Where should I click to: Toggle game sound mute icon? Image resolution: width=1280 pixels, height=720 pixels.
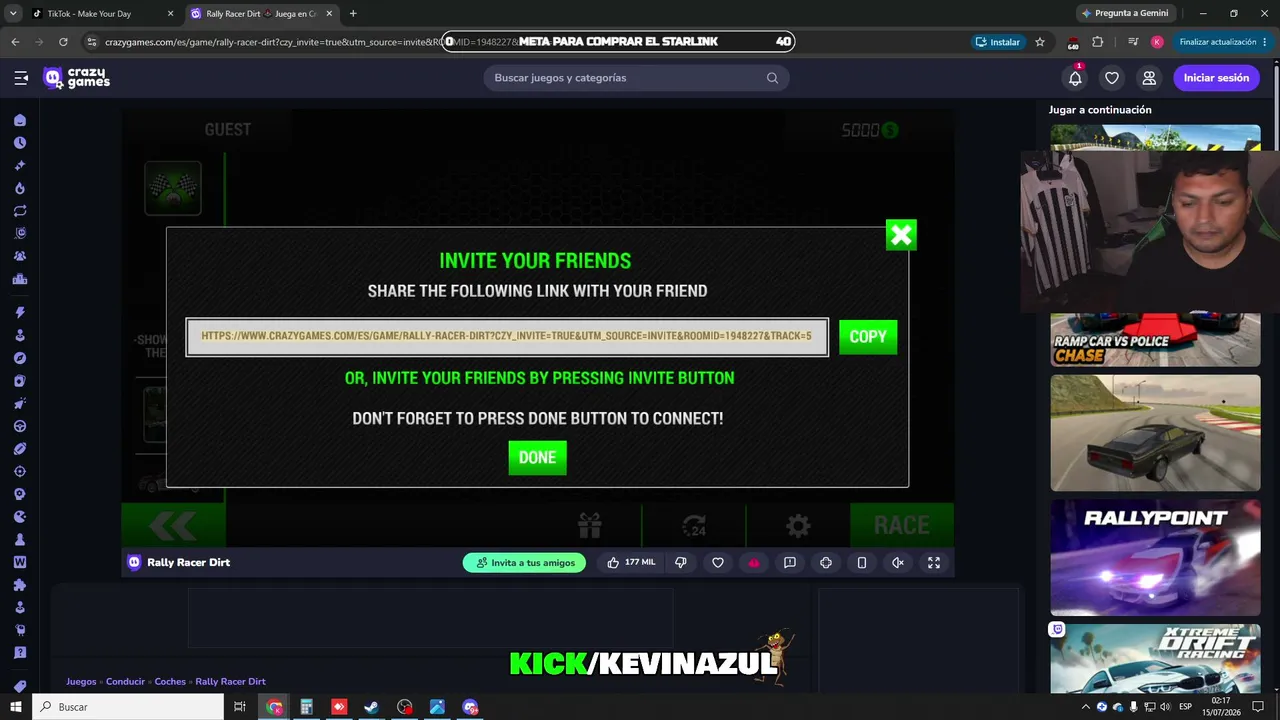(x=898, y=563)
